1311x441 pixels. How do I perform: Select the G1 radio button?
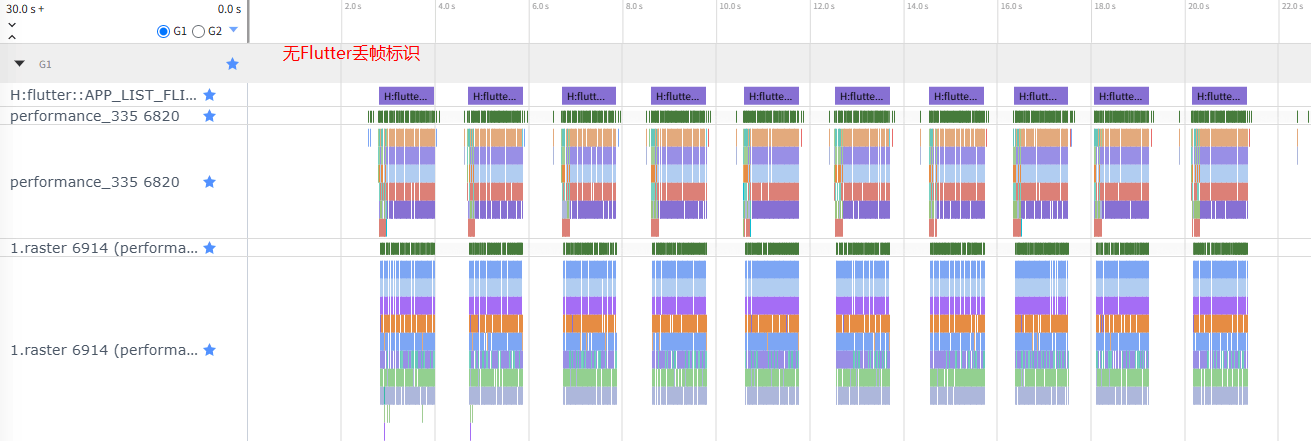164,32
